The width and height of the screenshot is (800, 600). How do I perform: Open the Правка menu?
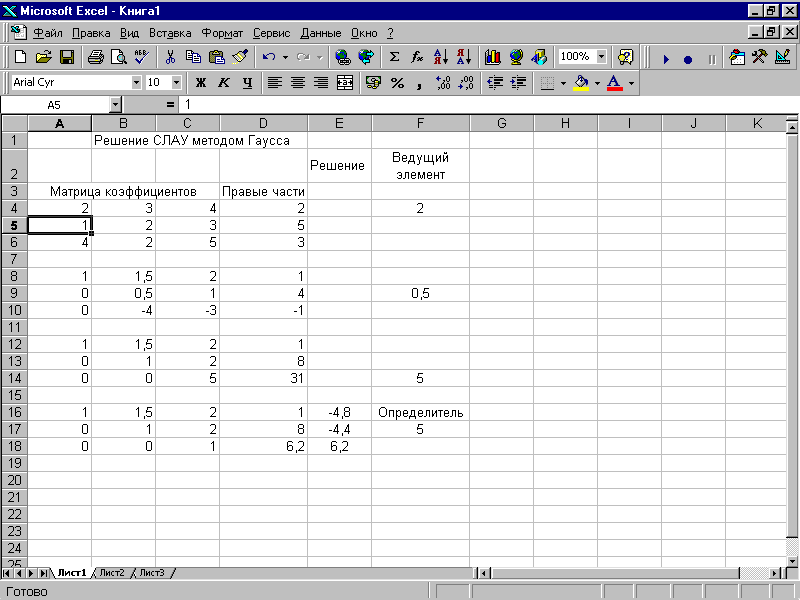point(91,33)
